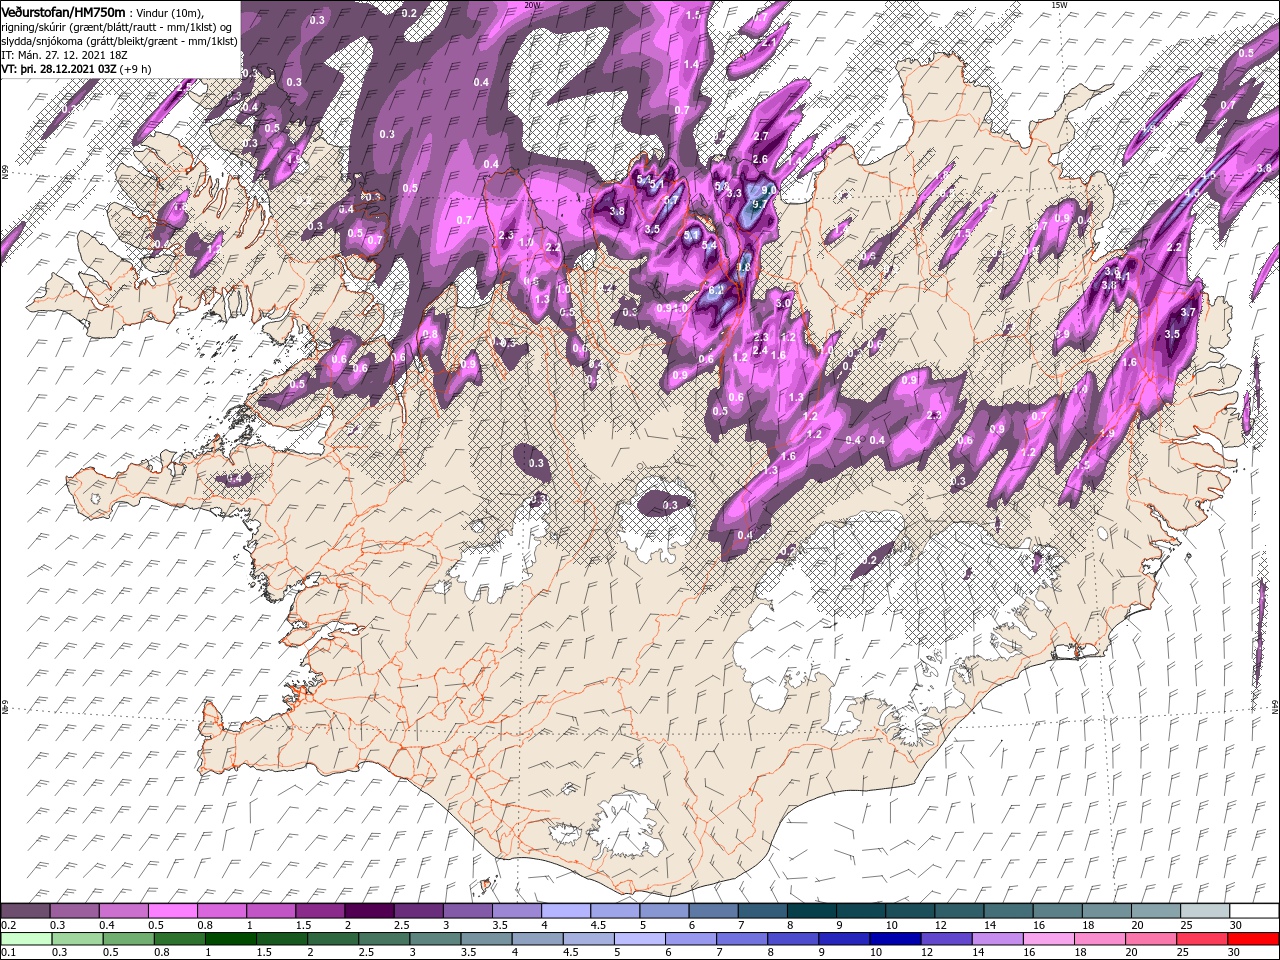The image size is (1280, 960).
Task: Click the 'Vindur (10m)' text in header
Action: (169, 12)
